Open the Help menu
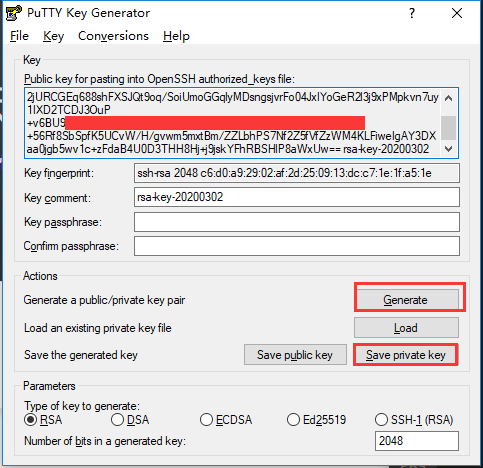The image size is (483, 468). point(176,36)
